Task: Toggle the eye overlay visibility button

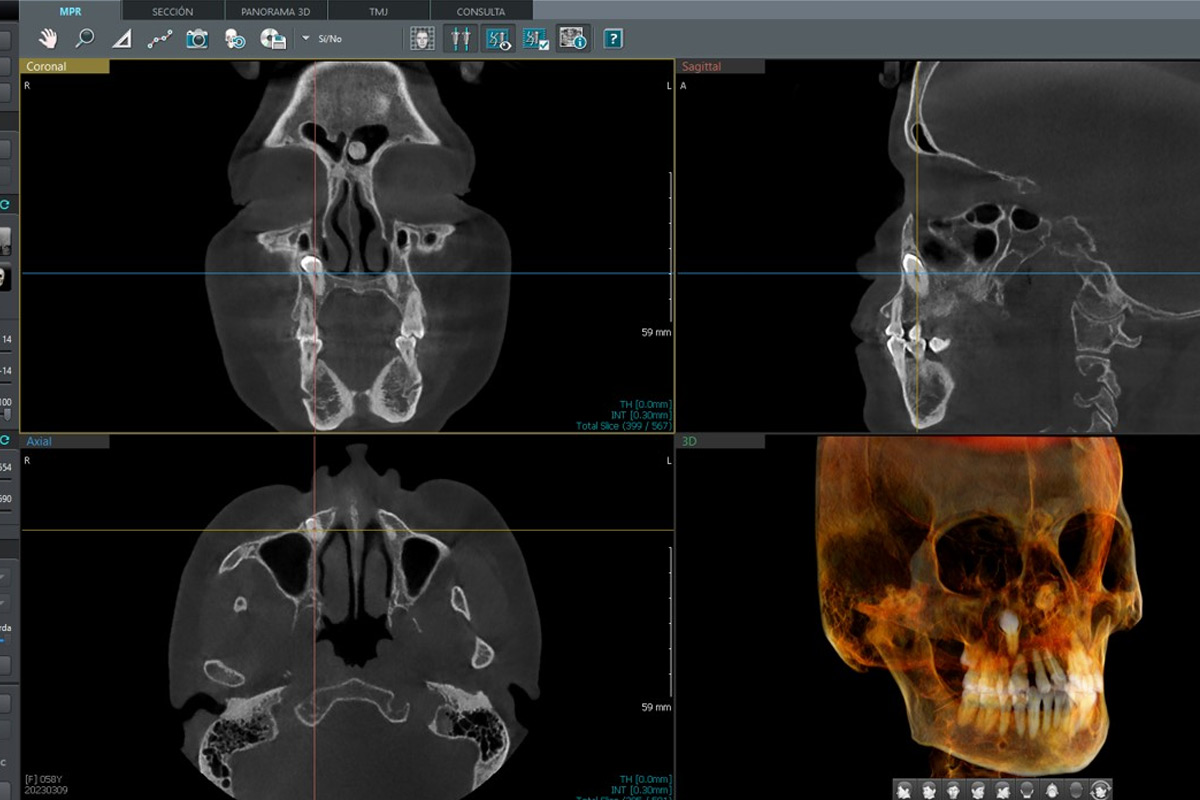Action: (498, 39)
